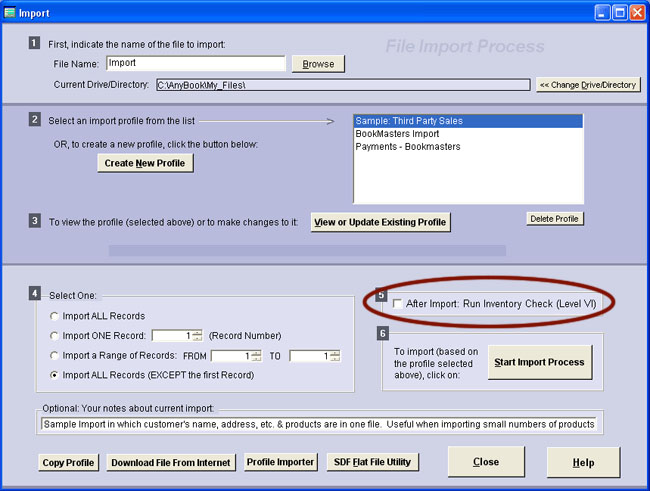Click the Record Number spinner arrows

tap(197, 335)
